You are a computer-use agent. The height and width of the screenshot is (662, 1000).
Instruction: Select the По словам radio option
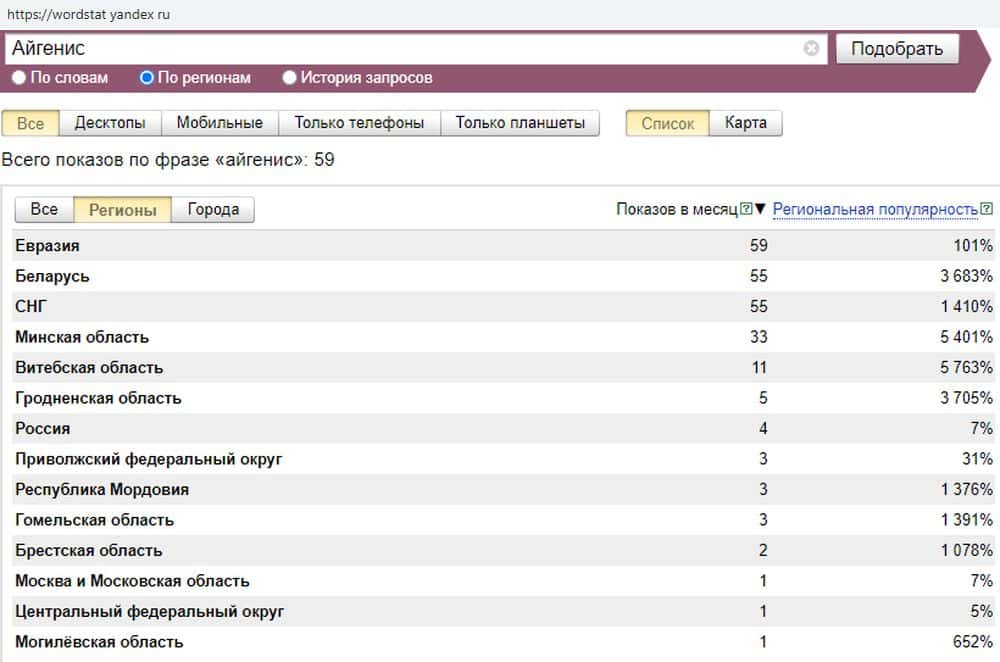pos(19,77)
